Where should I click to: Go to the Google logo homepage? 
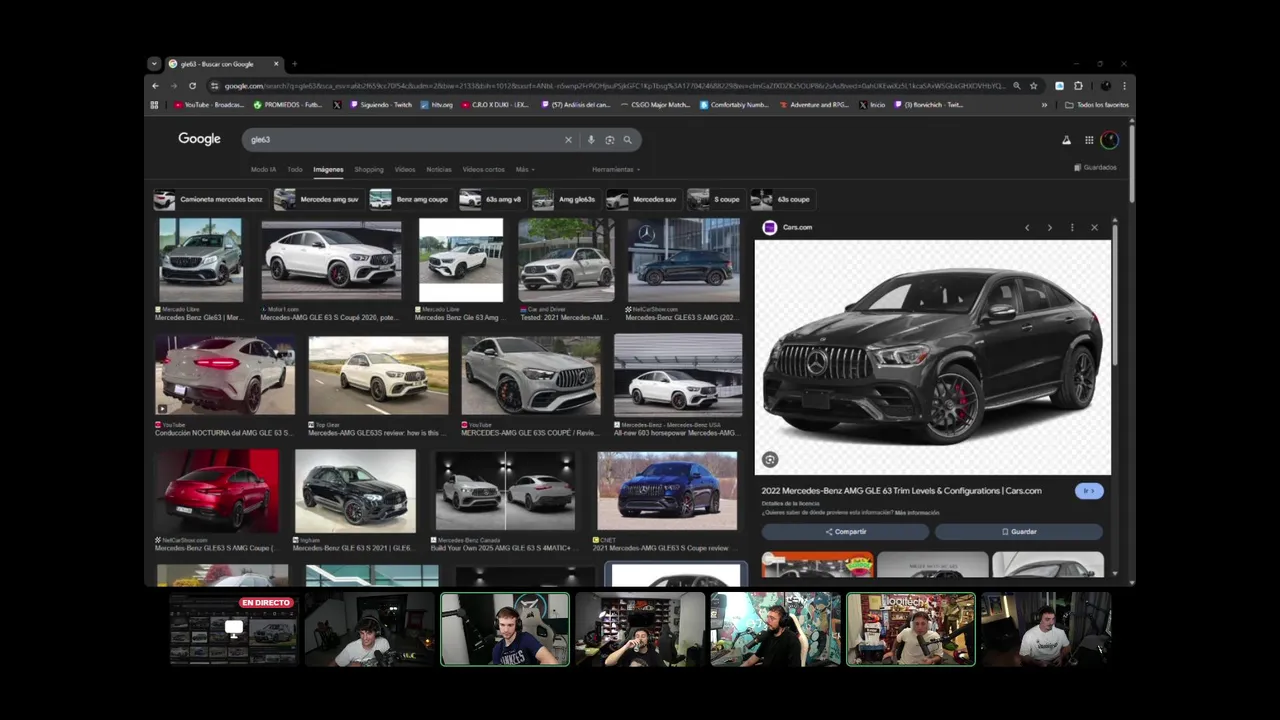(199, 139)
